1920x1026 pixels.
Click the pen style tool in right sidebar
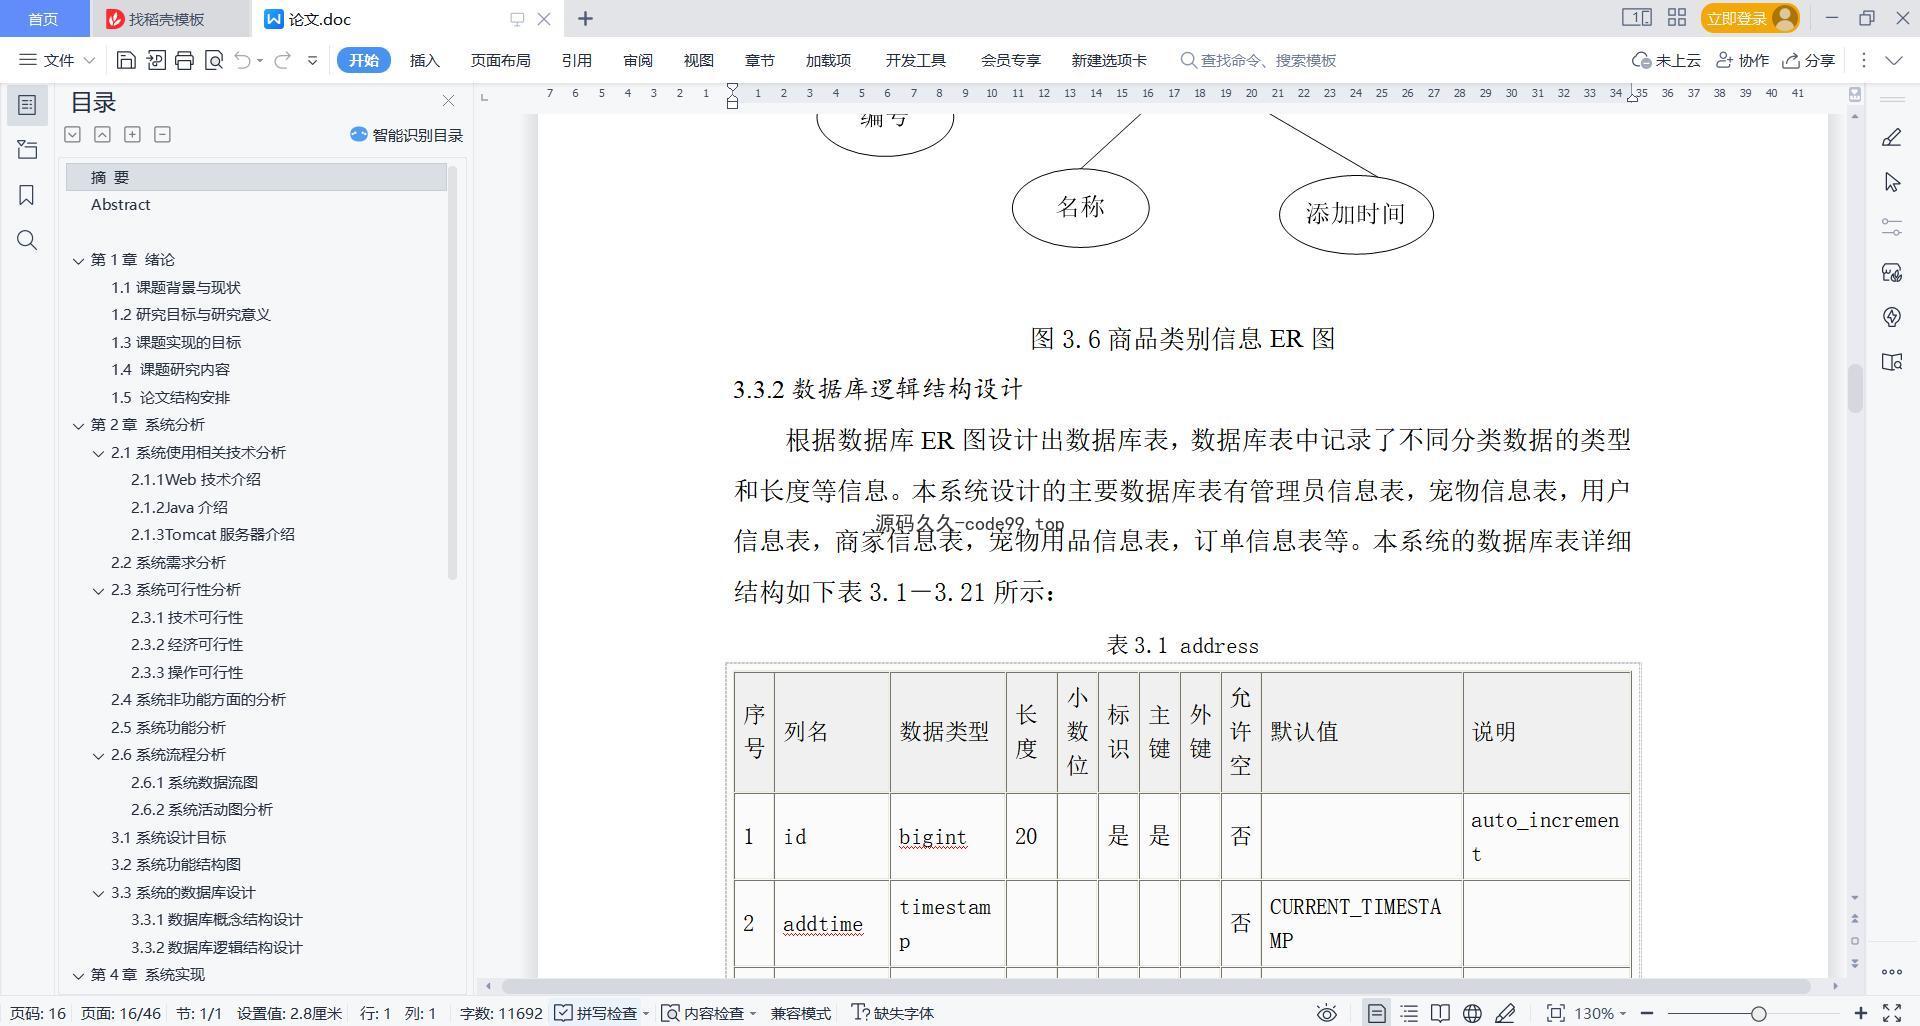[x=1891, y=137]
